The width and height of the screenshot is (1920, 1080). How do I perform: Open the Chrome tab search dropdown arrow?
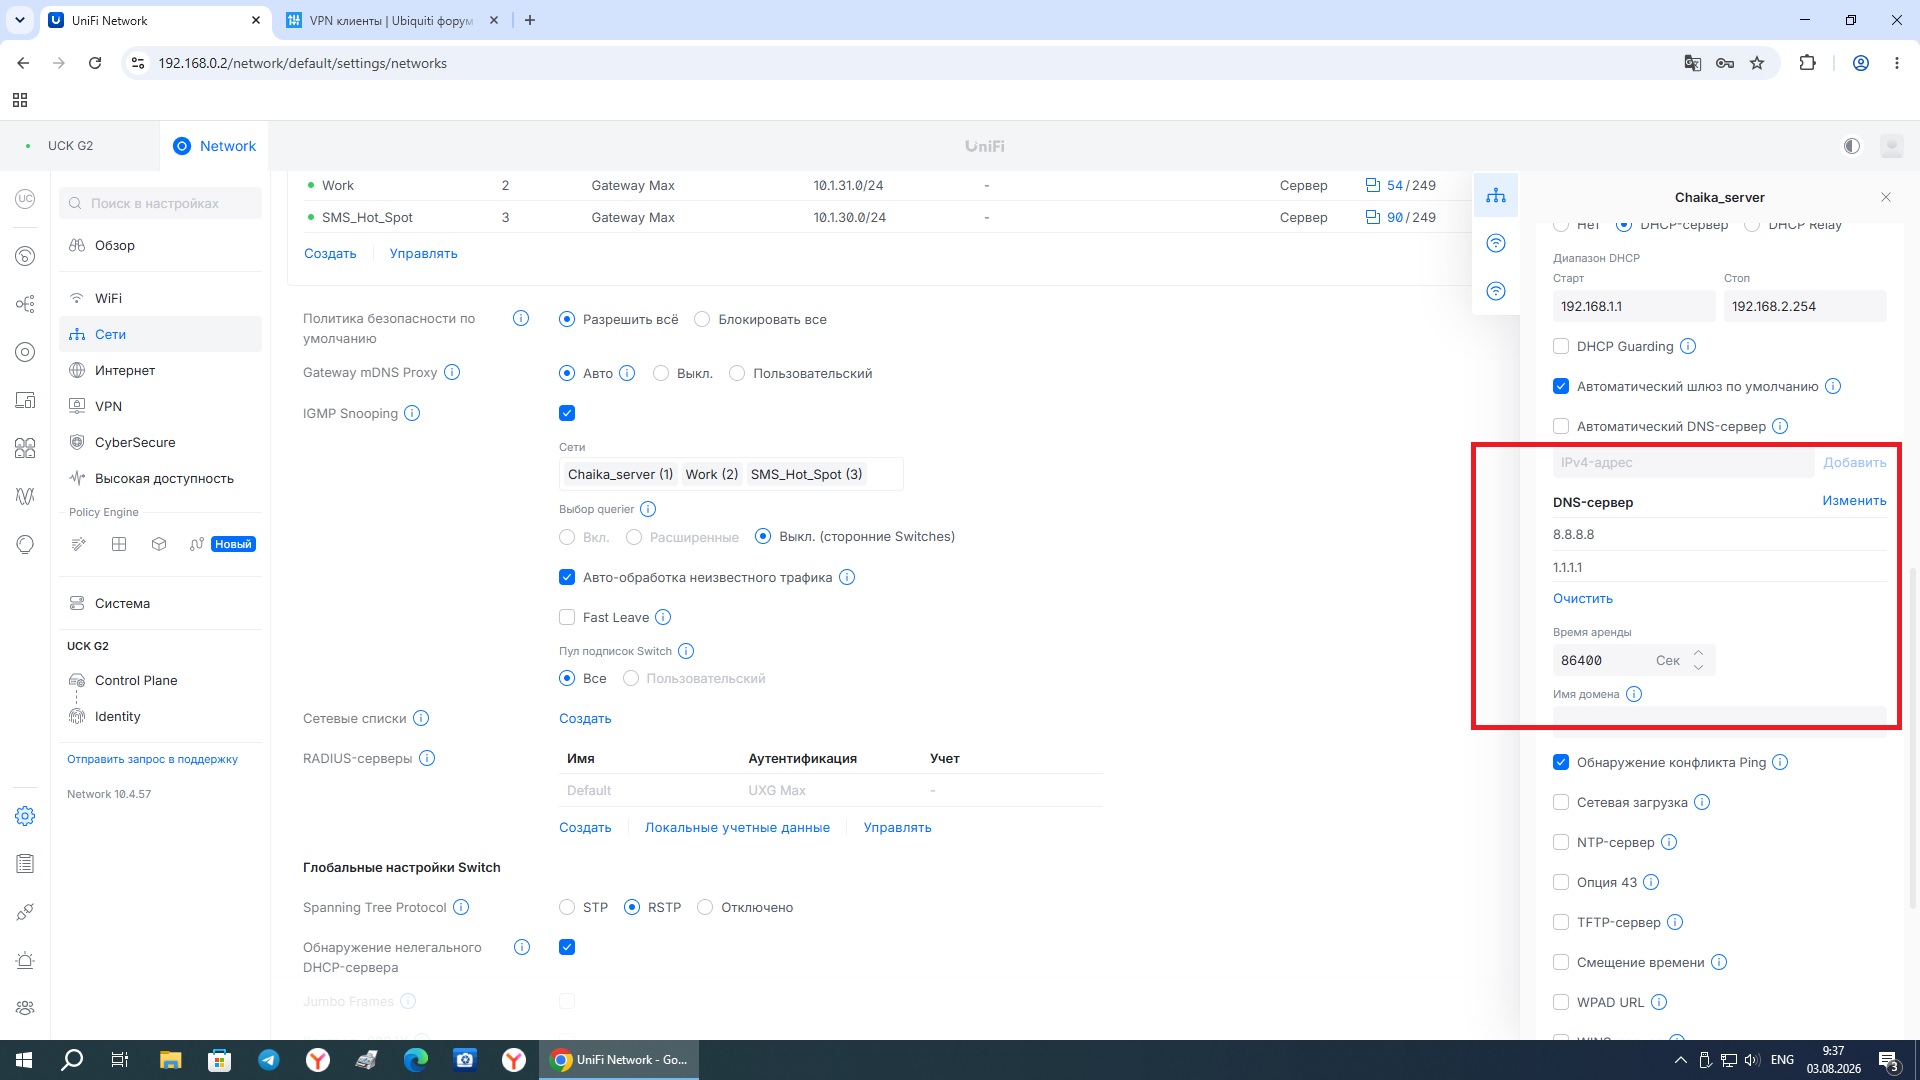[x=19, y=20]
